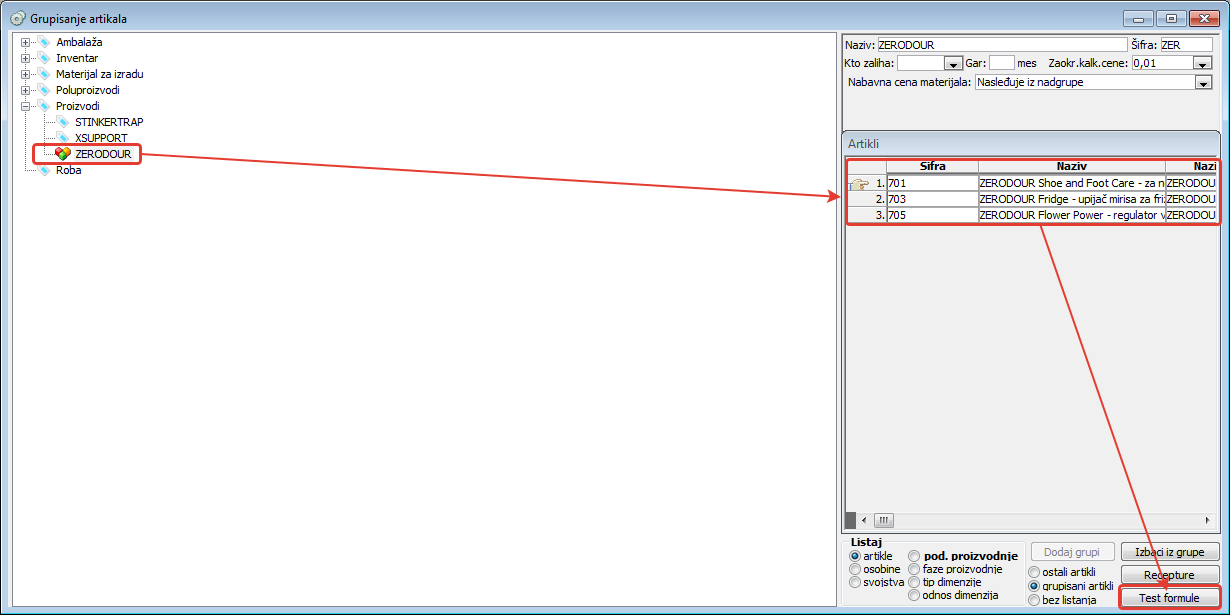1230x615 pixels.
Task: Click the horizontal scrollbar in Artikli grid
Action: point(1030,520)
